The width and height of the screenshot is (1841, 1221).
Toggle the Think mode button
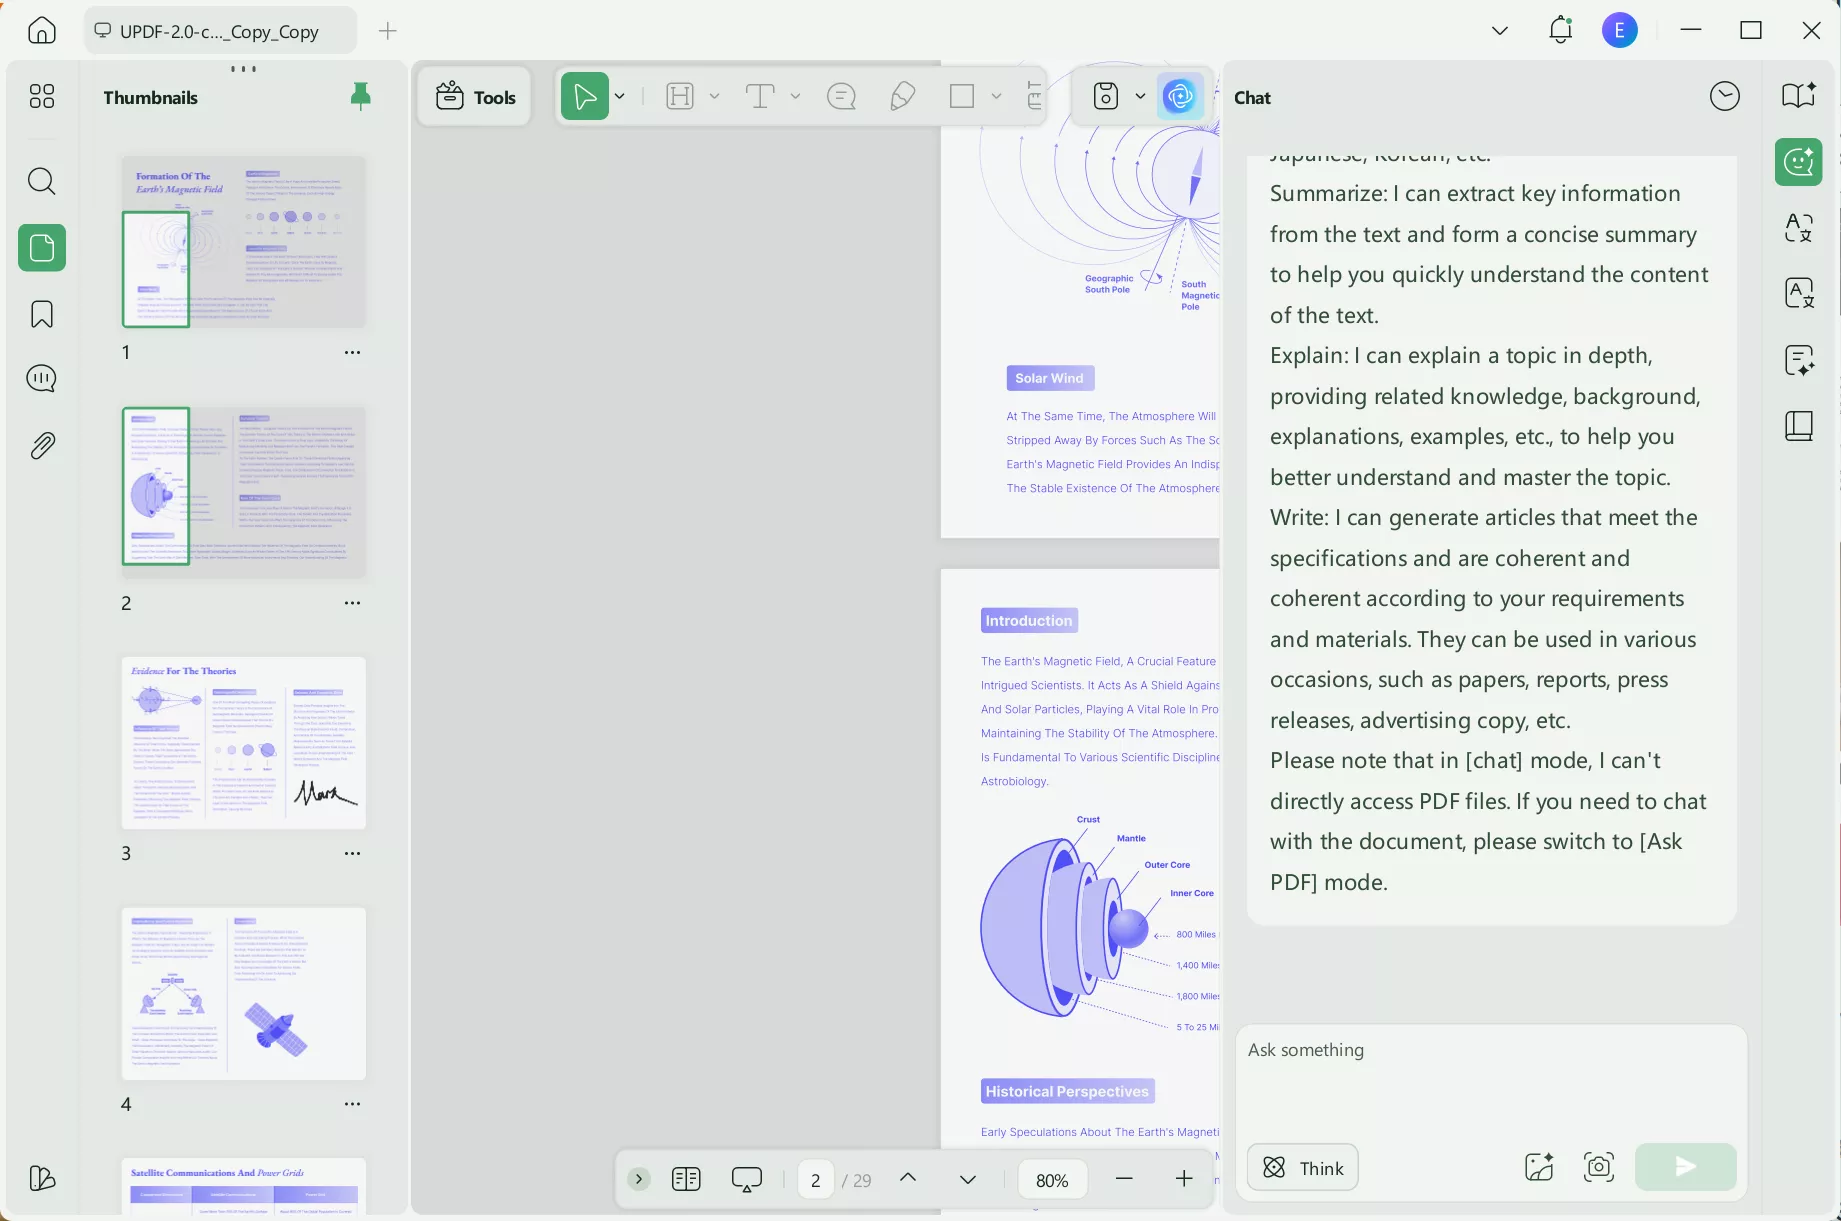pyautogui.click(x=1303, y=1167)
